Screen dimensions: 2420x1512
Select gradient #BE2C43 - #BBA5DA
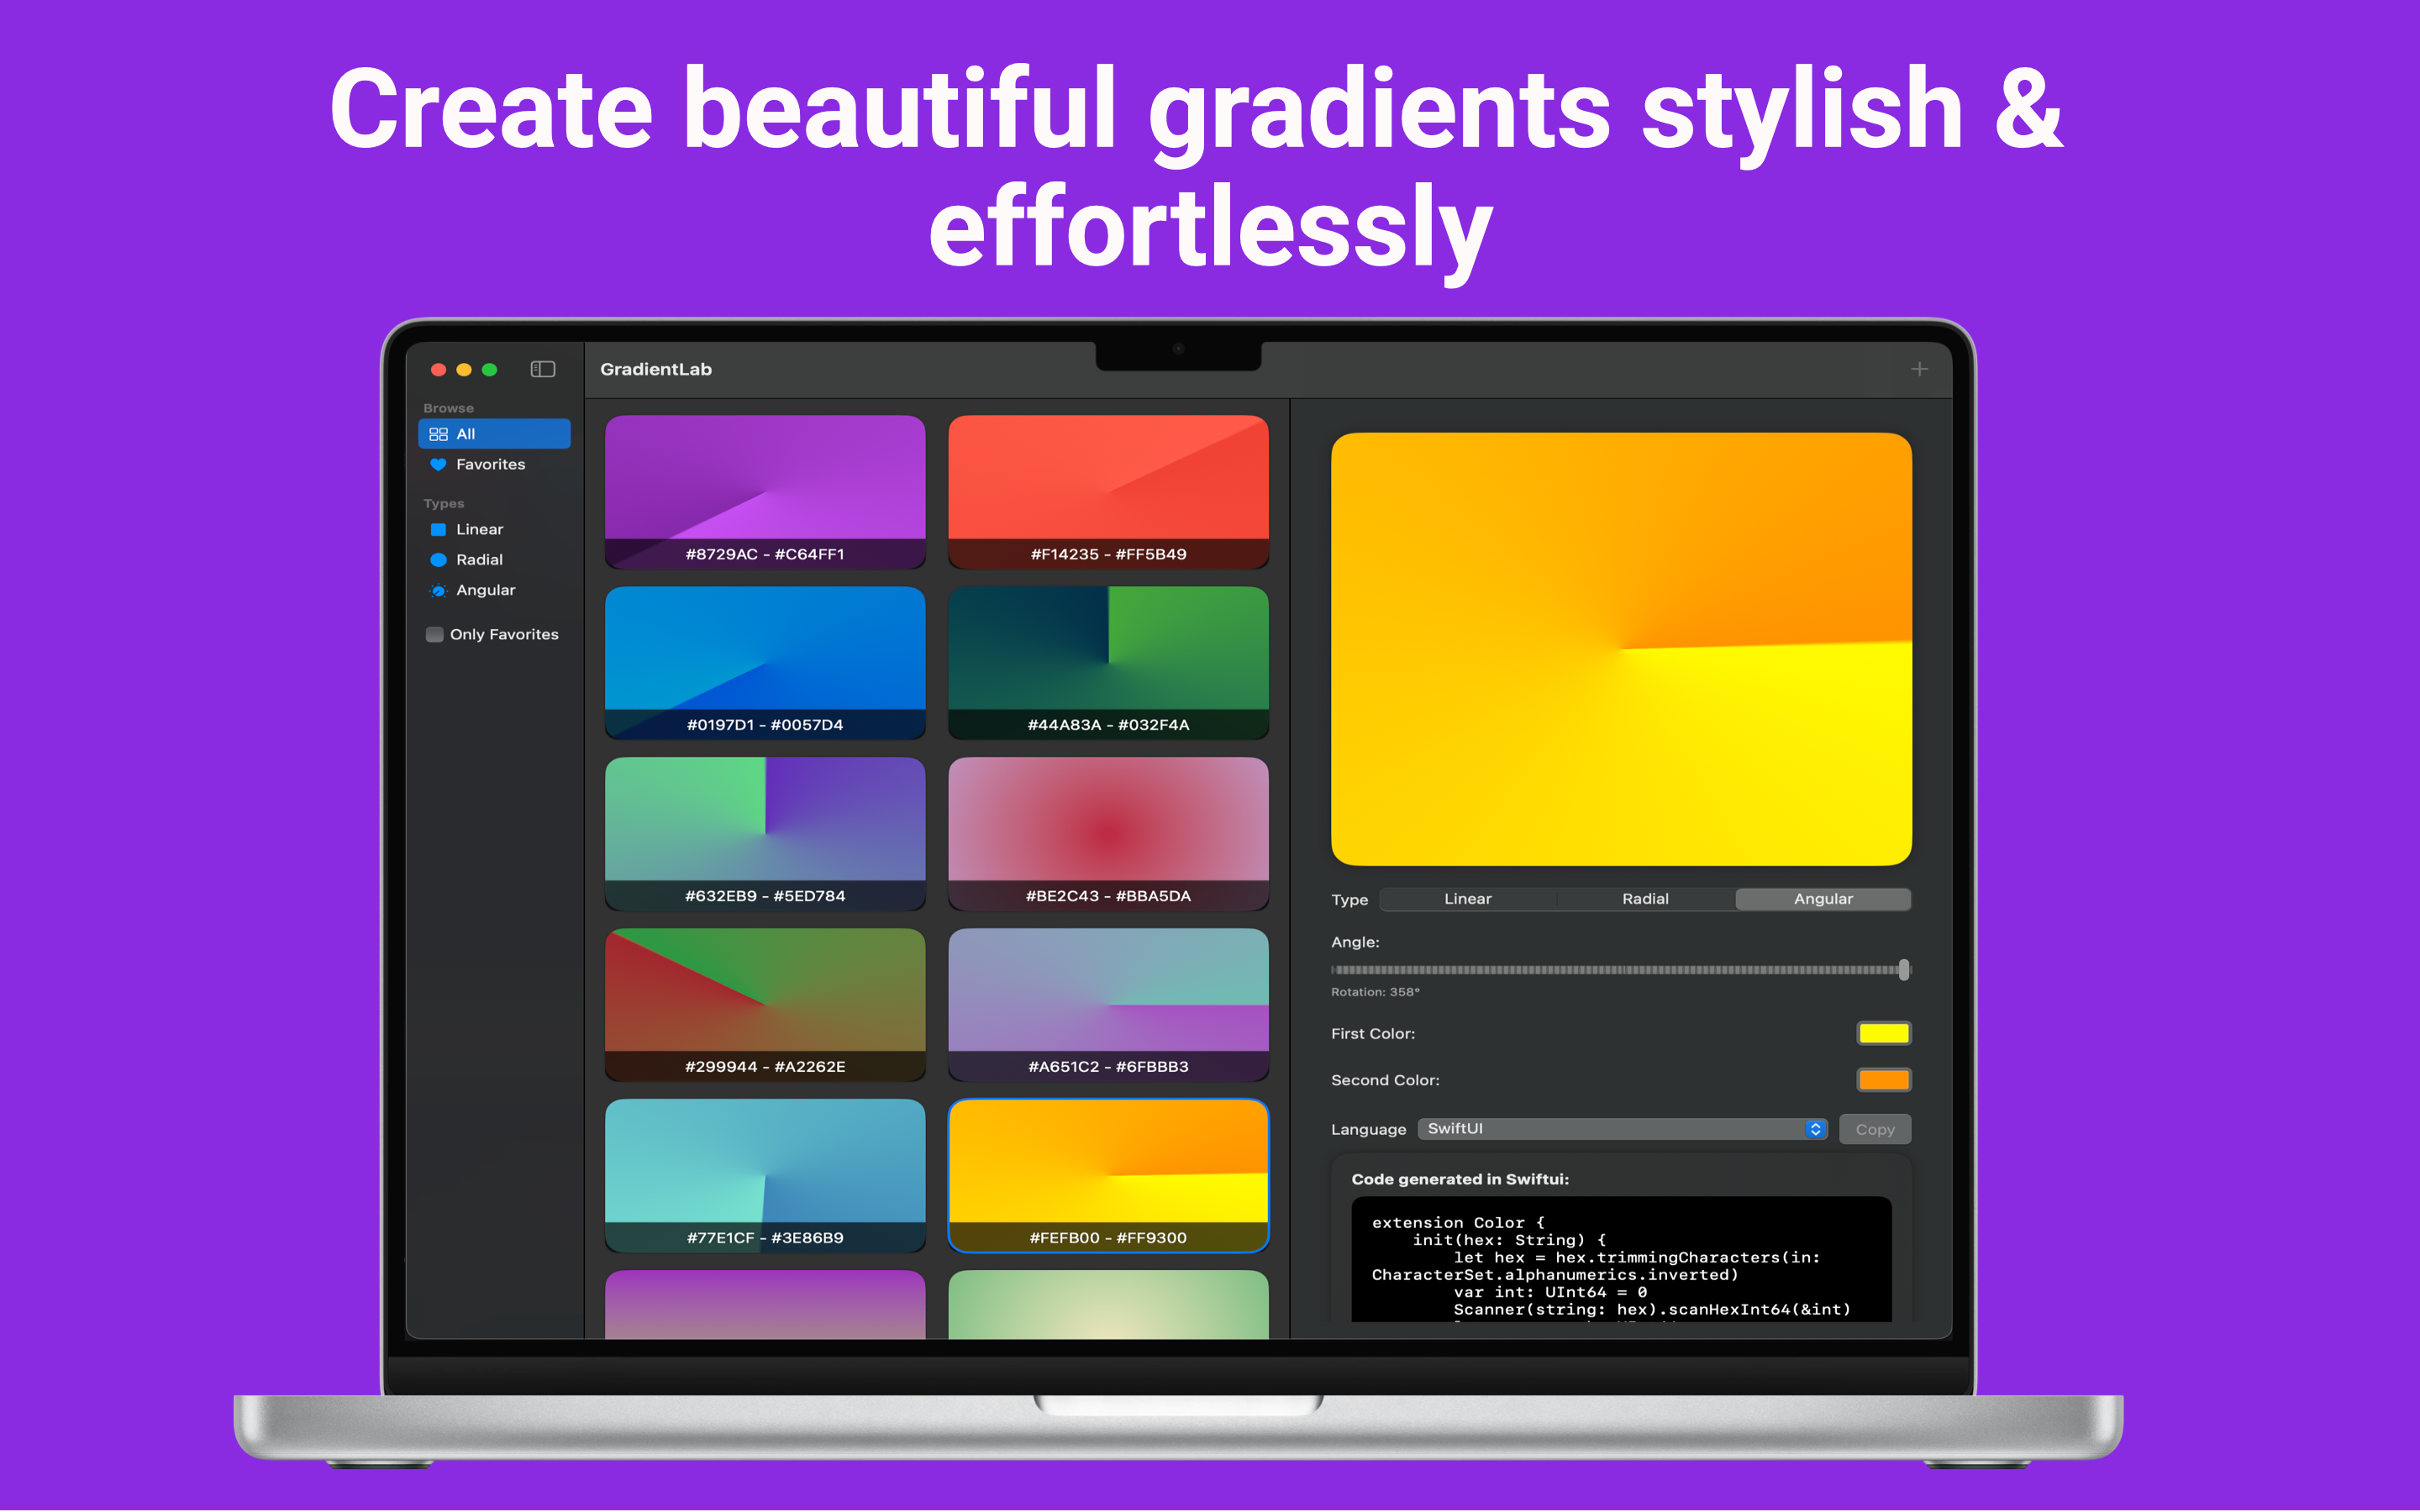pyautogui.click(x=1108, y=834)
